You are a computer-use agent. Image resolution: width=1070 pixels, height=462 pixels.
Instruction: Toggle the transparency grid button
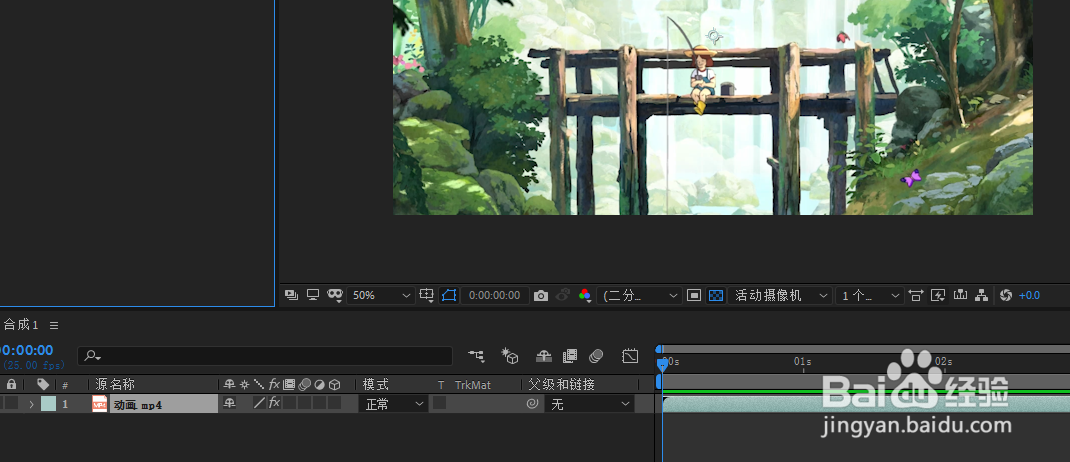click(x=715, y=295)
